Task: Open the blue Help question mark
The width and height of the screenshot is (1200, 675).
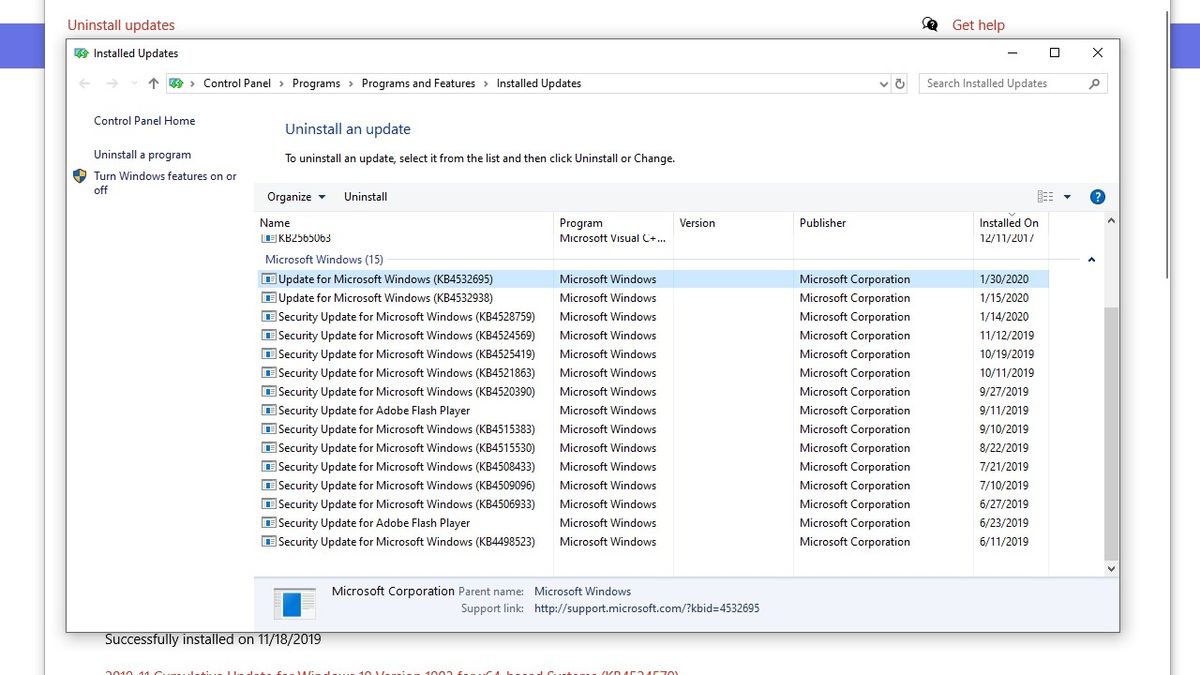Action: (x=1097, y=196)
